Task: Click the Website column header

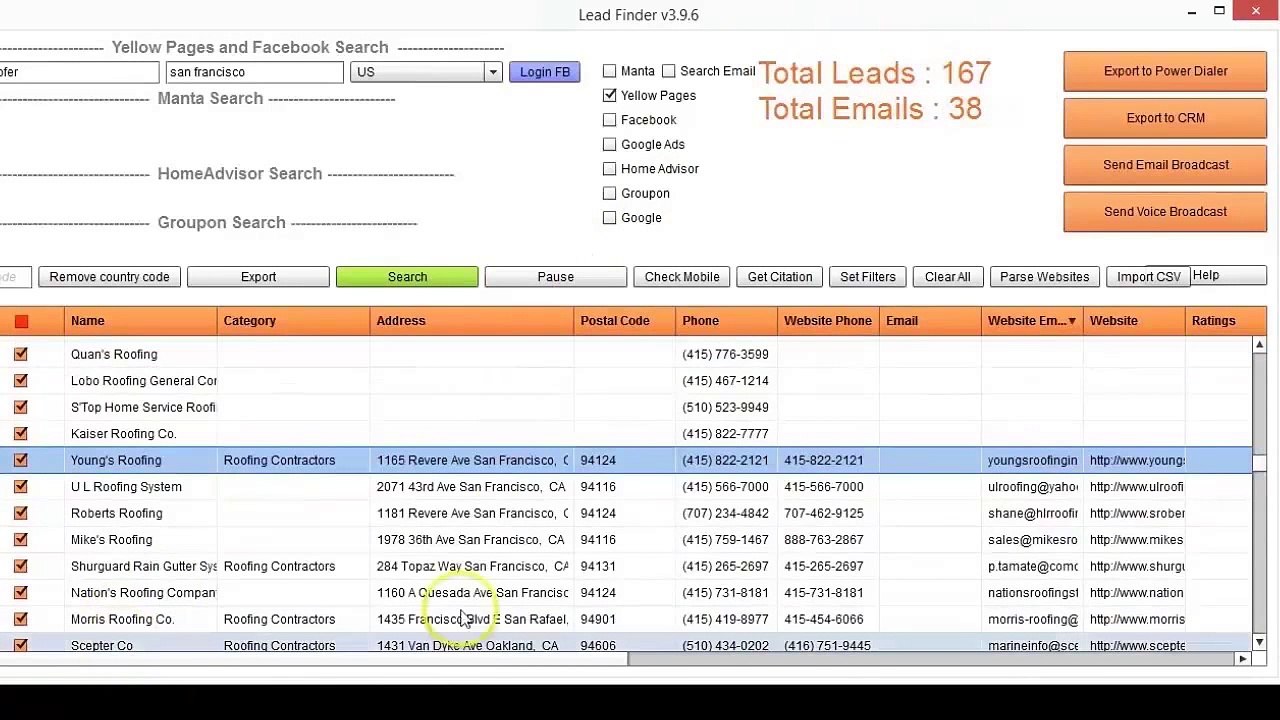Action: (1134, 321)
